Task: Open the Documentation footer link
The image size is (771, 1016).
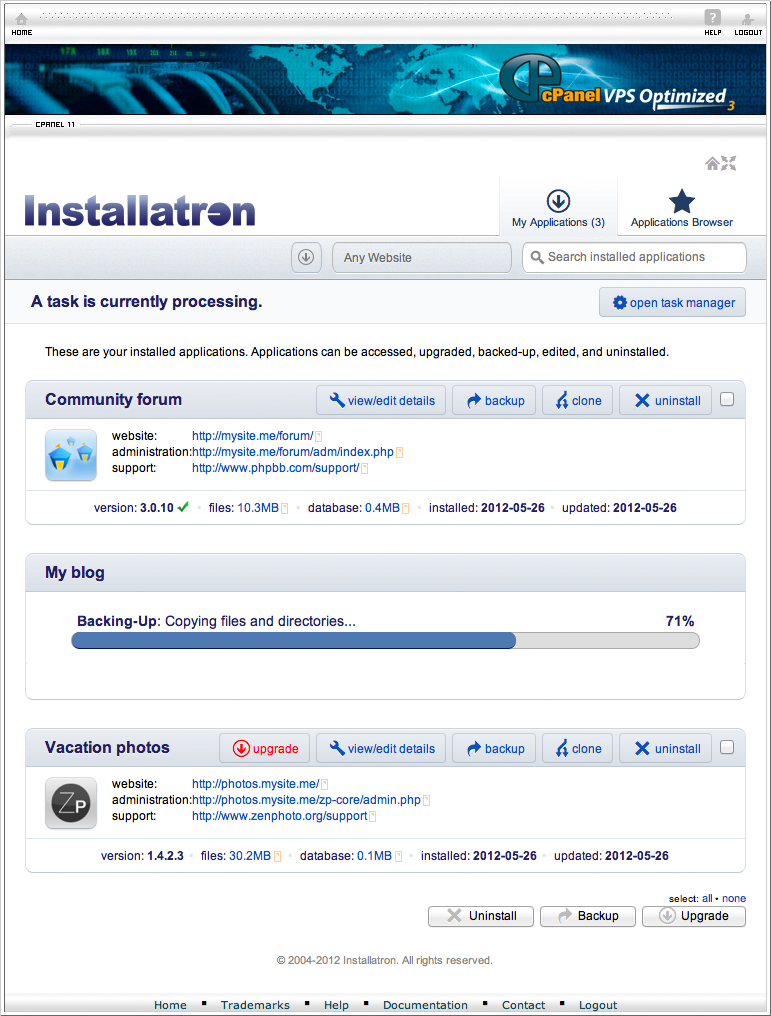Action: pyautogui.click(x=425, y=1005)
